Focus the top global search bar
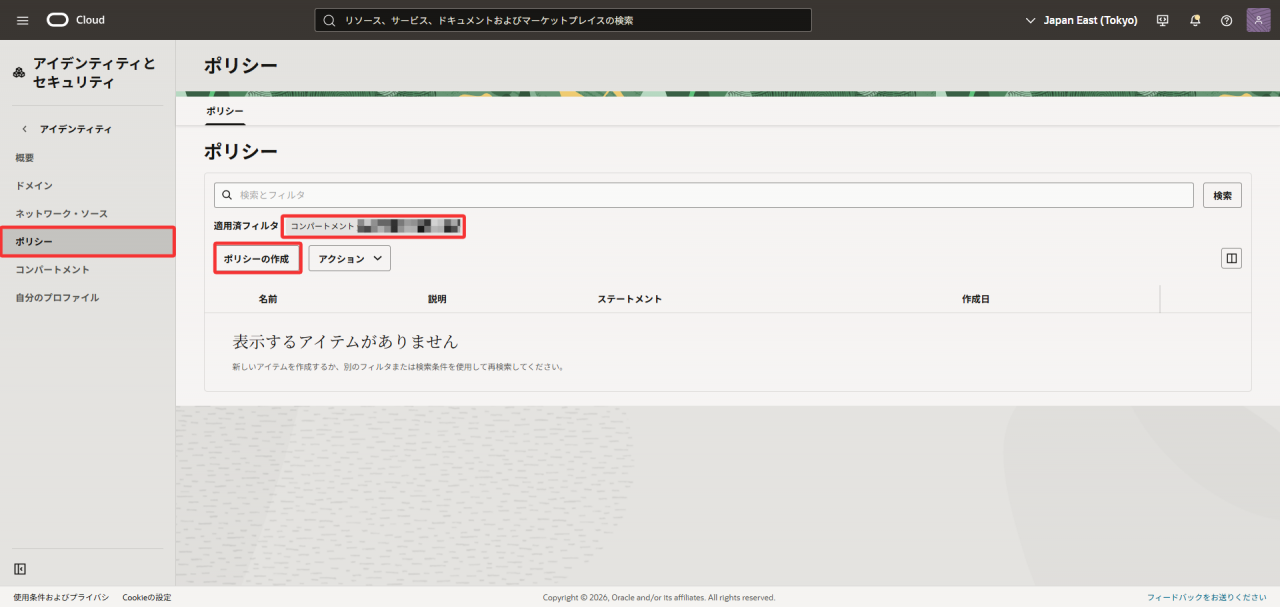Screen dimensions: 1280x607 point(563,20)
